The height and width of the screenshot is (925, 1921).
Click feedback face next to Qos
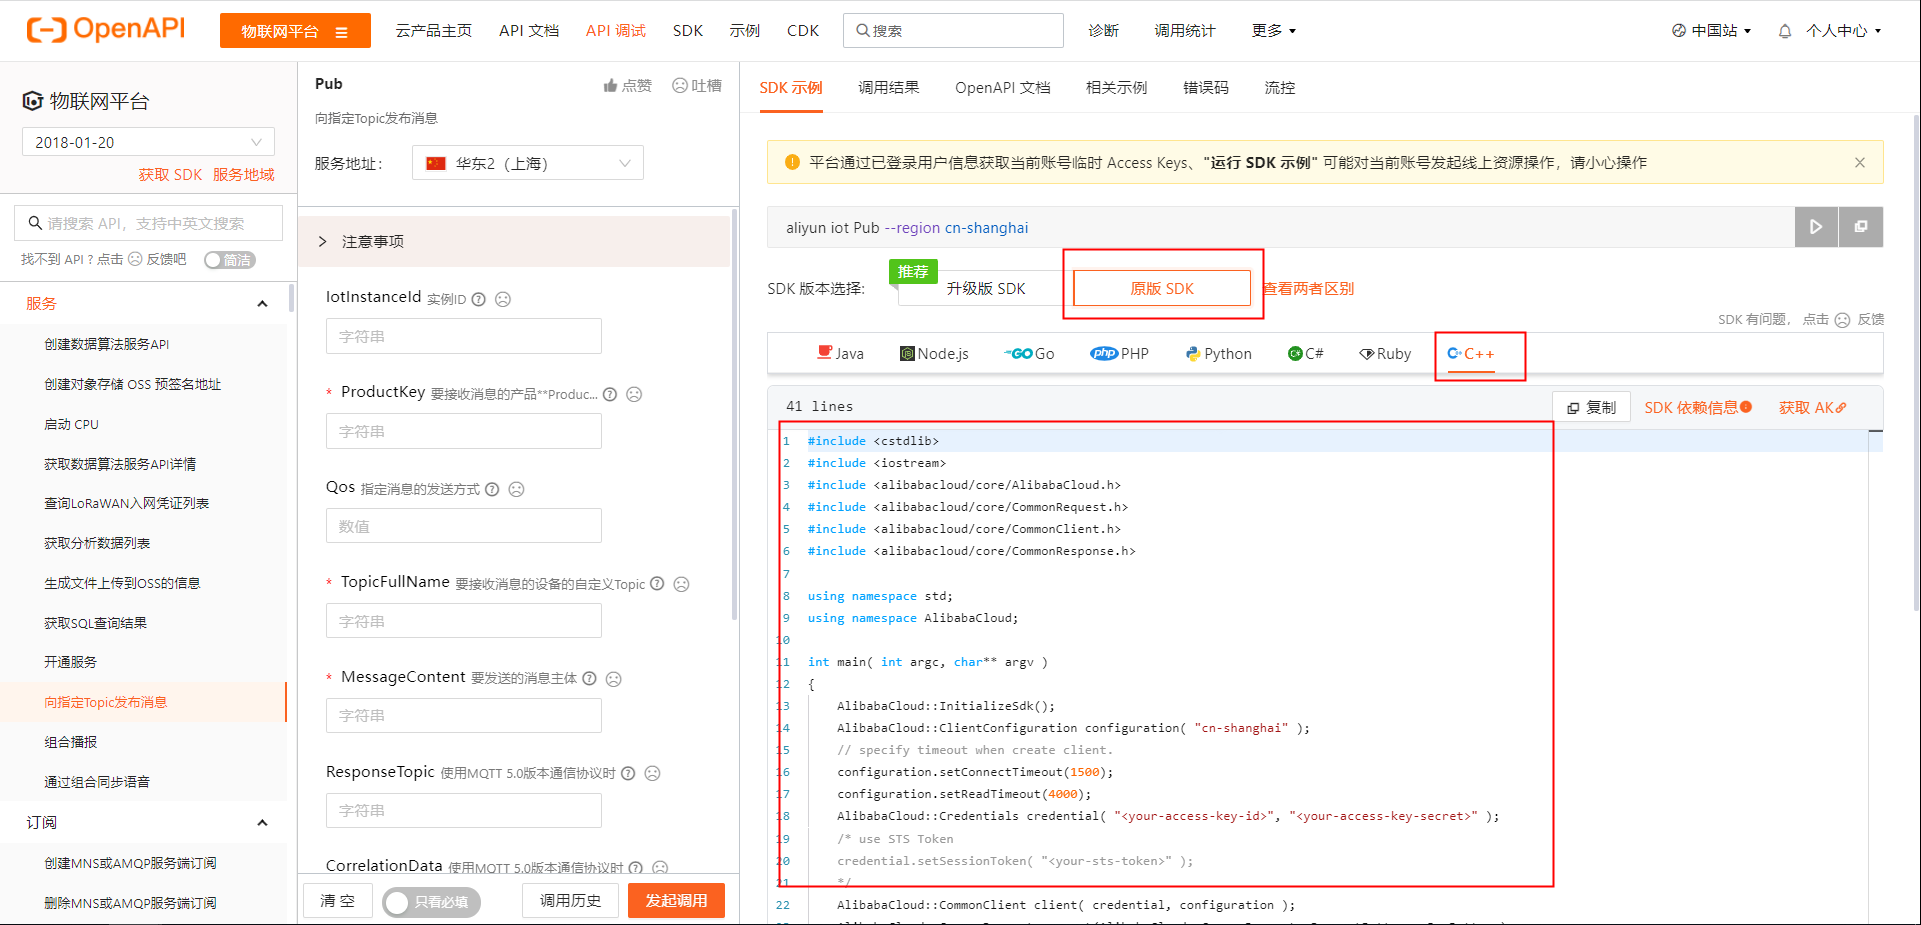(x=516, y=489)
